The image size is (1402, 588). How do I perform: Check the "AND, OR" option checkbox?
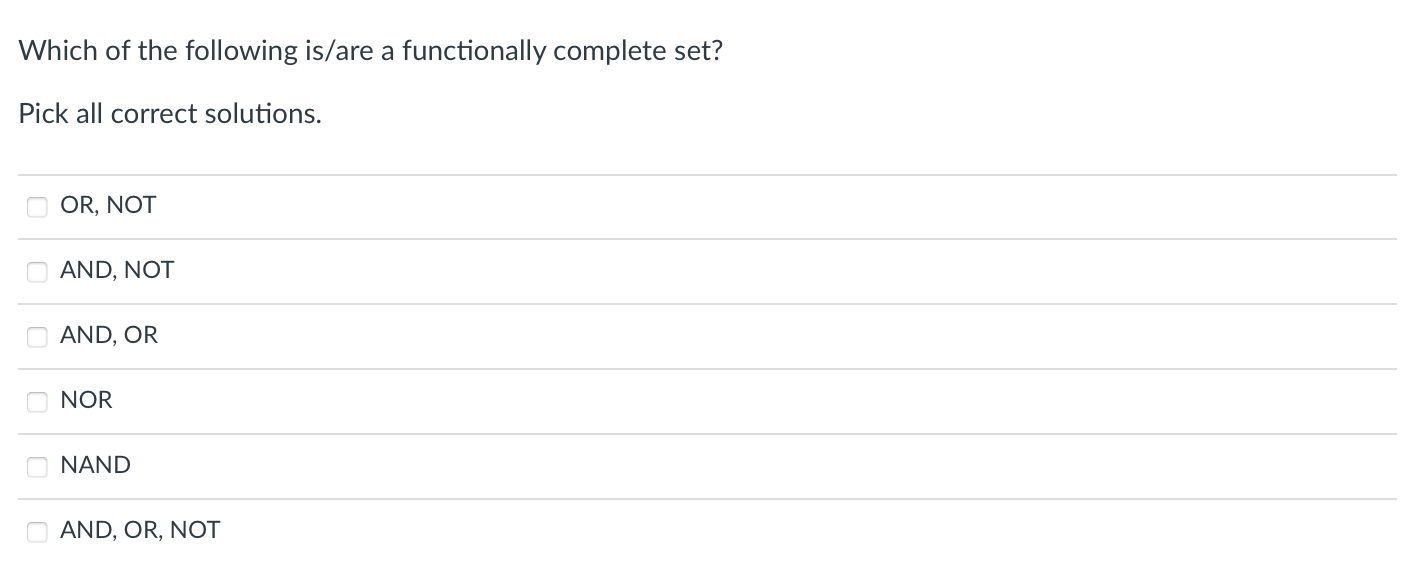pos(37,337)
